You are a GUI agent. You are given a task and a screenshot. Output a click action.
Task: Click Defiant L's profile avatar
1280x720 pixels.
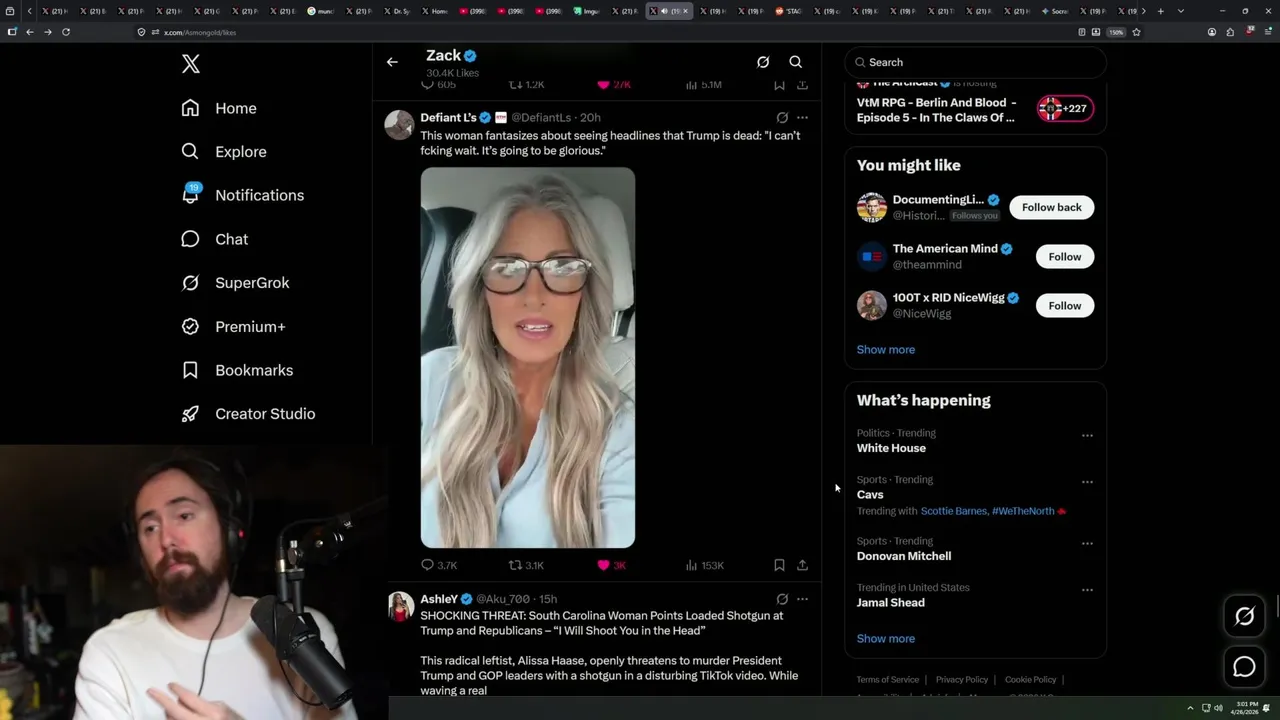point(400,125)
